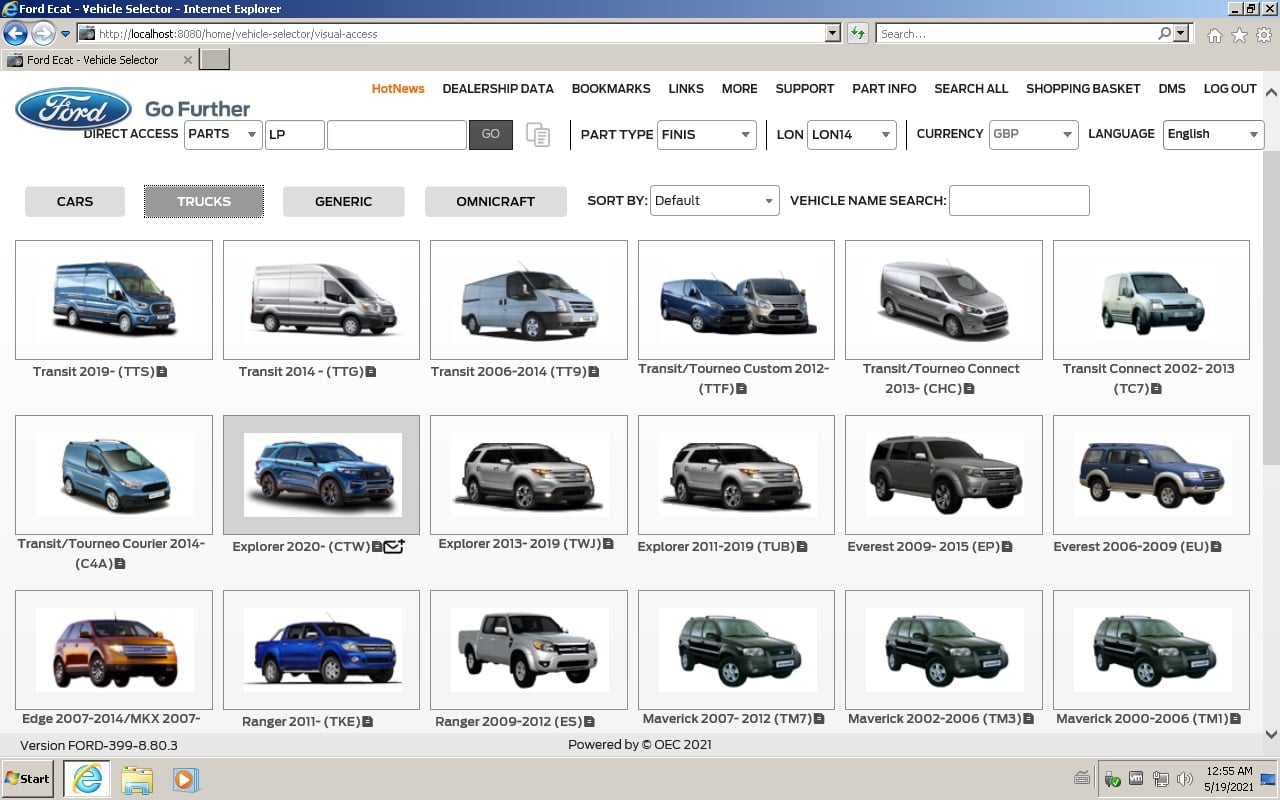Open note icon beside Transit Connect (TC7)

(x=1156, y=389)
